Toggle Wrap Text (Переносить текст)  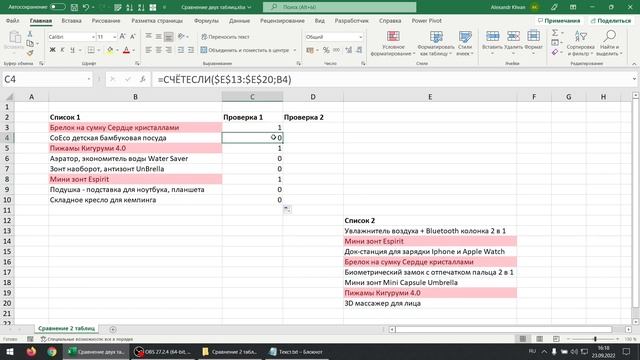point(225,37)
